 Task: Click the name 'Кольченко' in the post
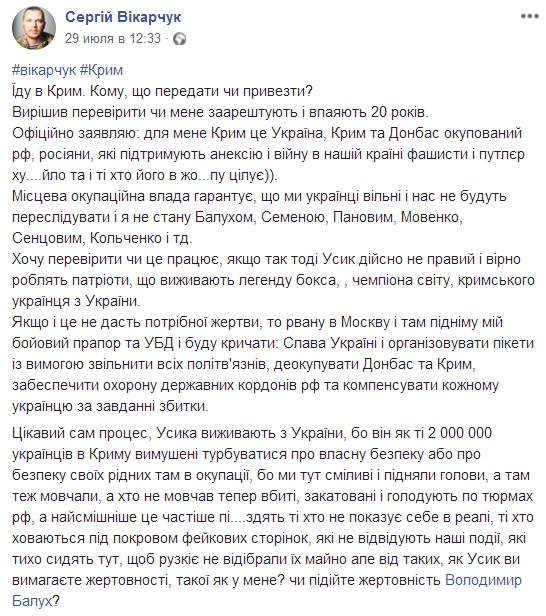pyautogui.click(x=124, y=238)
